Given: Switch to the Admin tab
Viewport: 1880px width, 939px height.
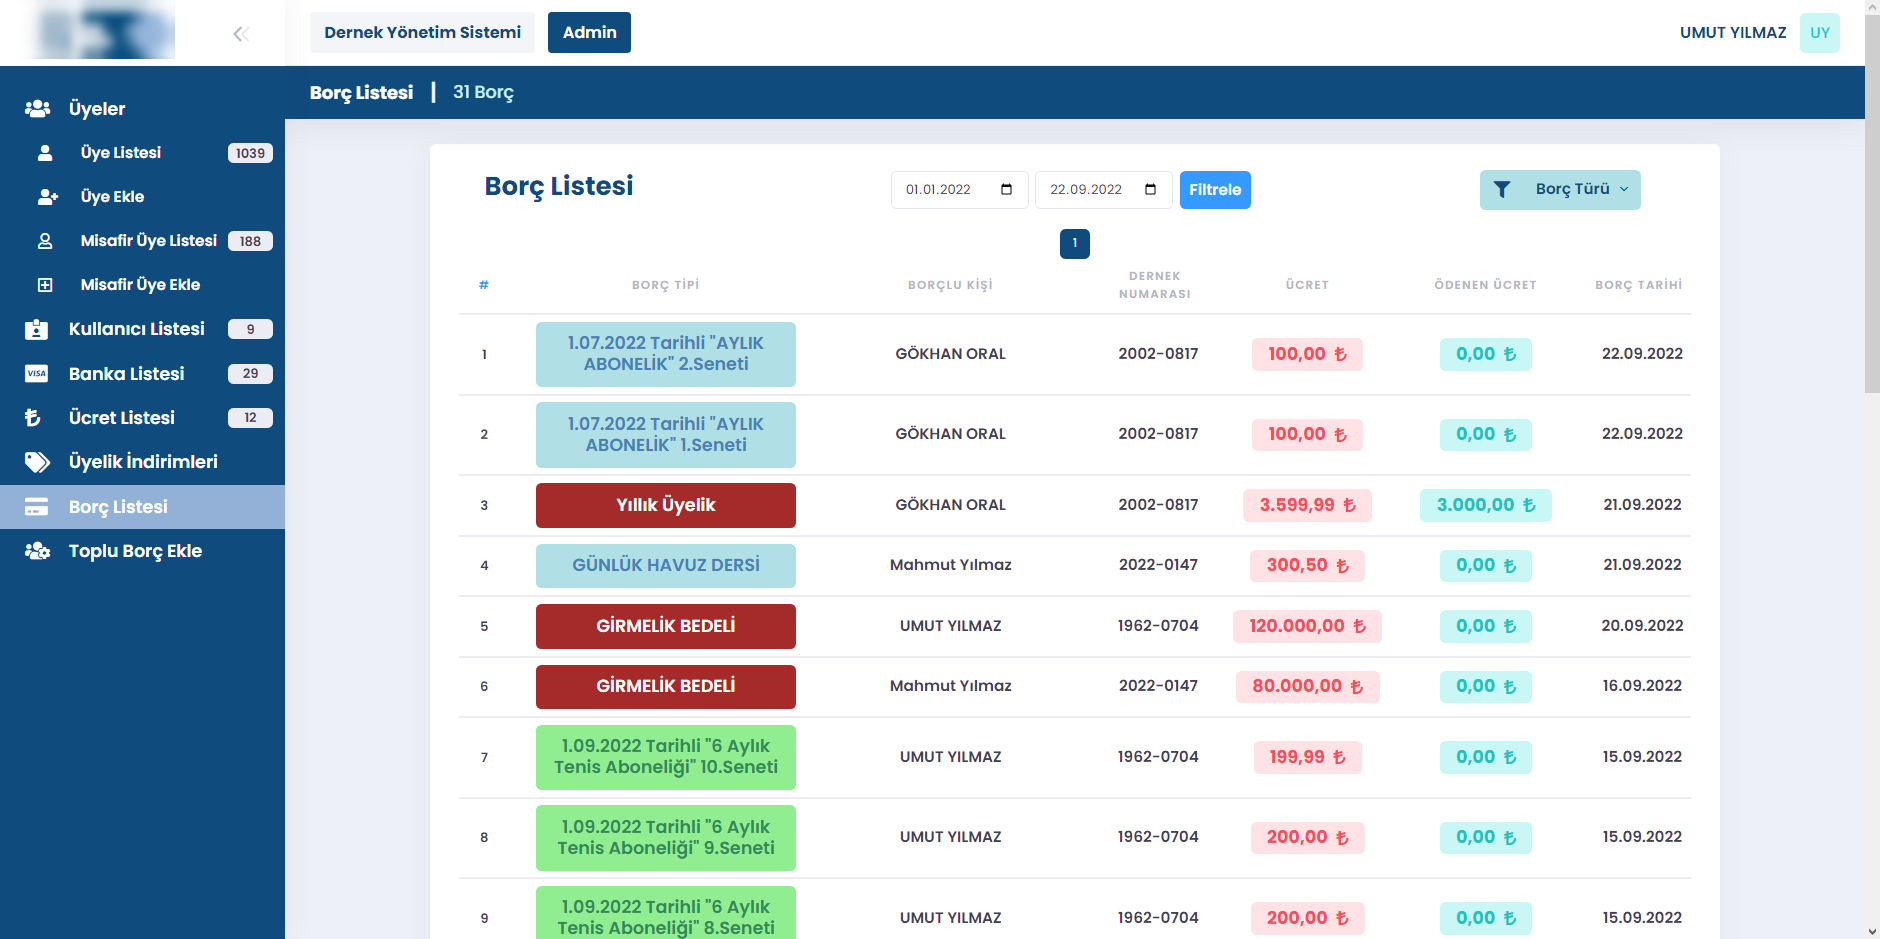Looking at the screenshot, I should (x=589, y=33).
